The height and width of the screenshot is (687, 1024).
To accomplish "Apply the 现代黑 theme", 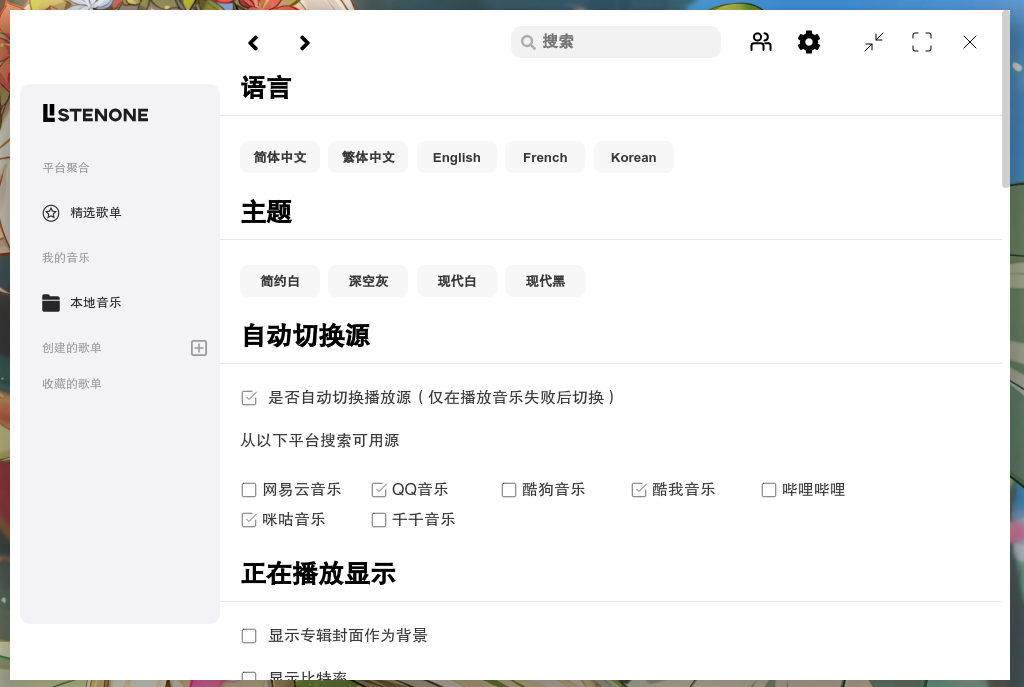I will pyautogui.click(x=545, y=281).
